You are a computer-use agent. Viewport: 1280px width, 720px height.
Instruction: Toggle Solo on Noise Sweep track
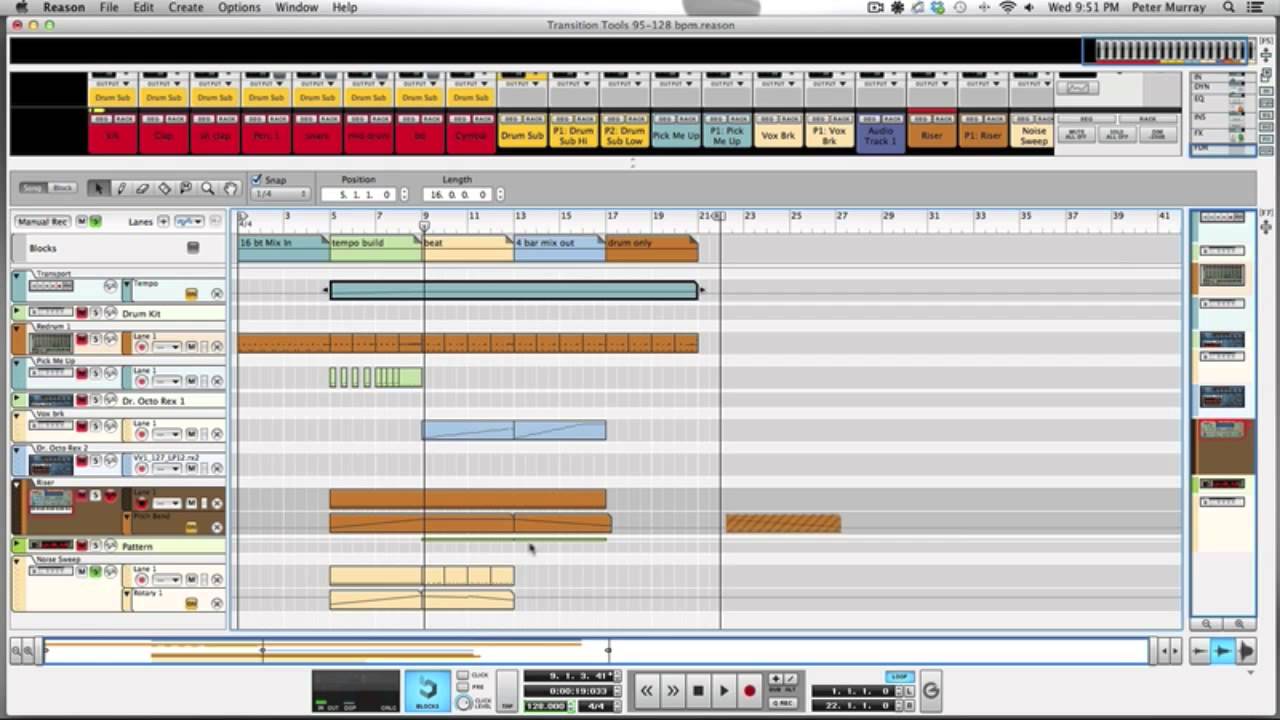[96, 571]
